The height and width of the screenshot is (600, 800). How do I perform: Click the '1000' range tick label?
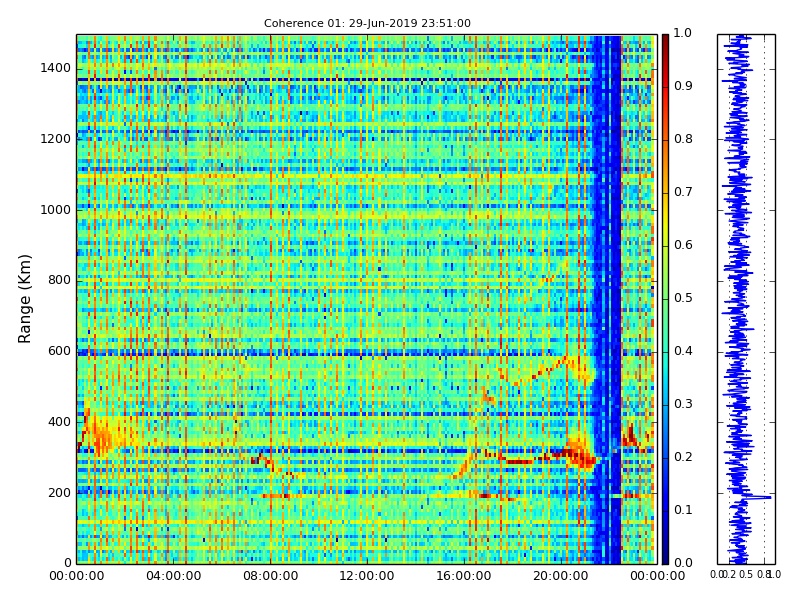click(x=55, y=210)
